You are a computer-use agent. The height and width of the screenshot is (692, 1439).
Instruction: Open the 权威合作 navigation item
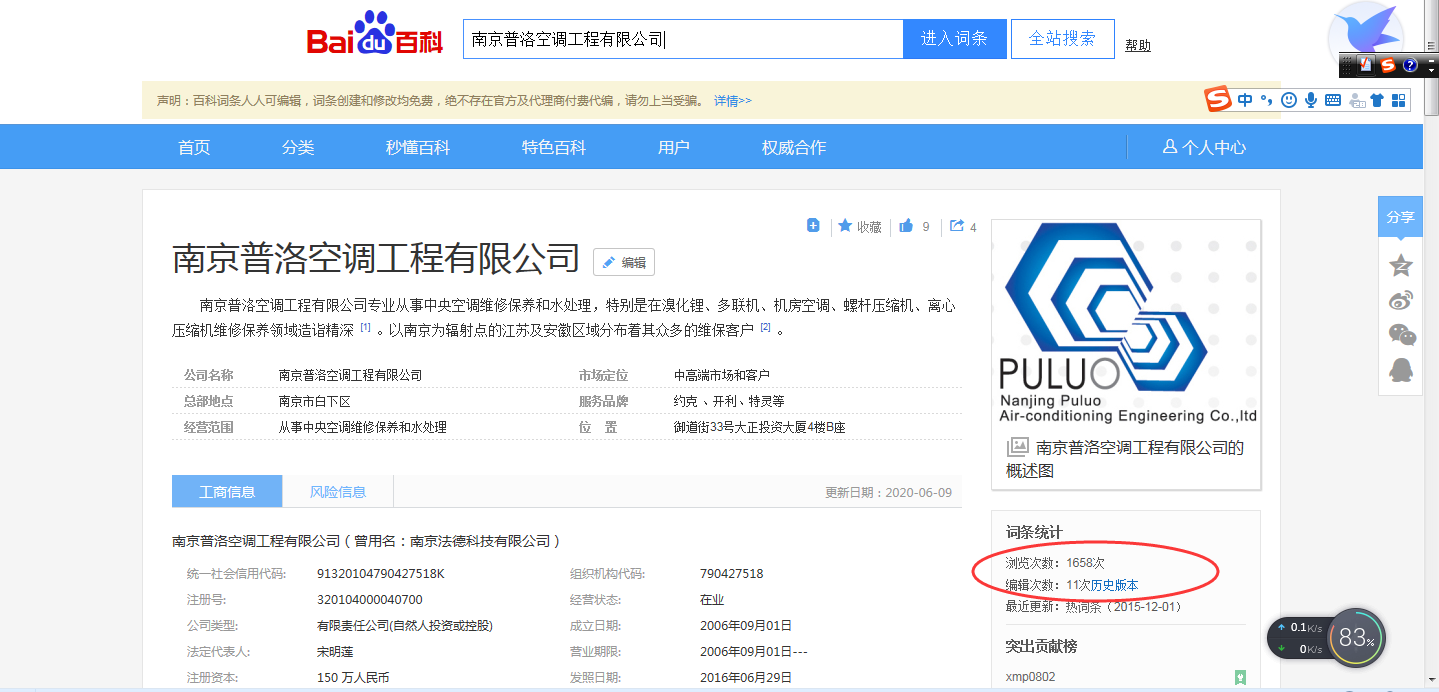[794, 147]
